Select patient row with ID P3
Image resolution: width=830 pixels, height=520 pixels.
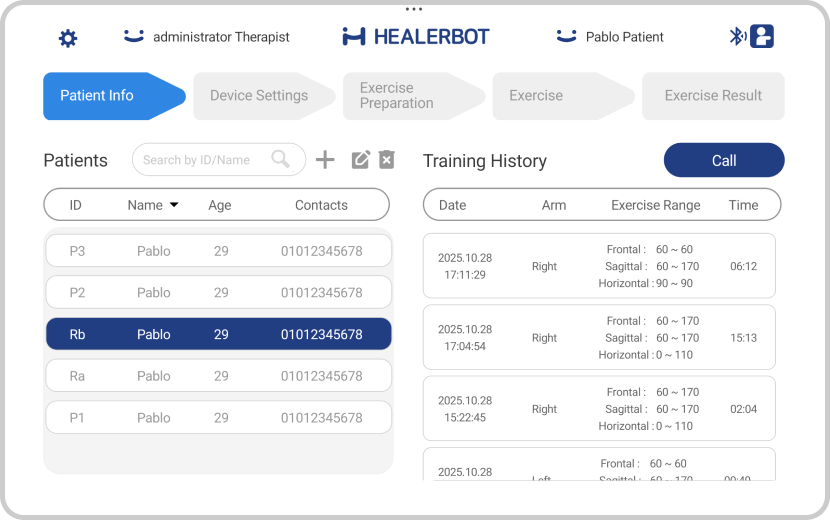(x=219, y=251)
